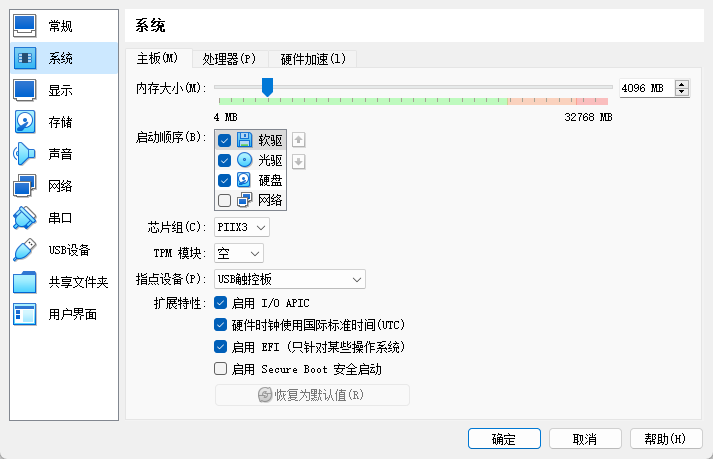The width and height of the screenshot is (713, 459).
Task: Open the 网络 network settings icon
Action: [25, 186]
